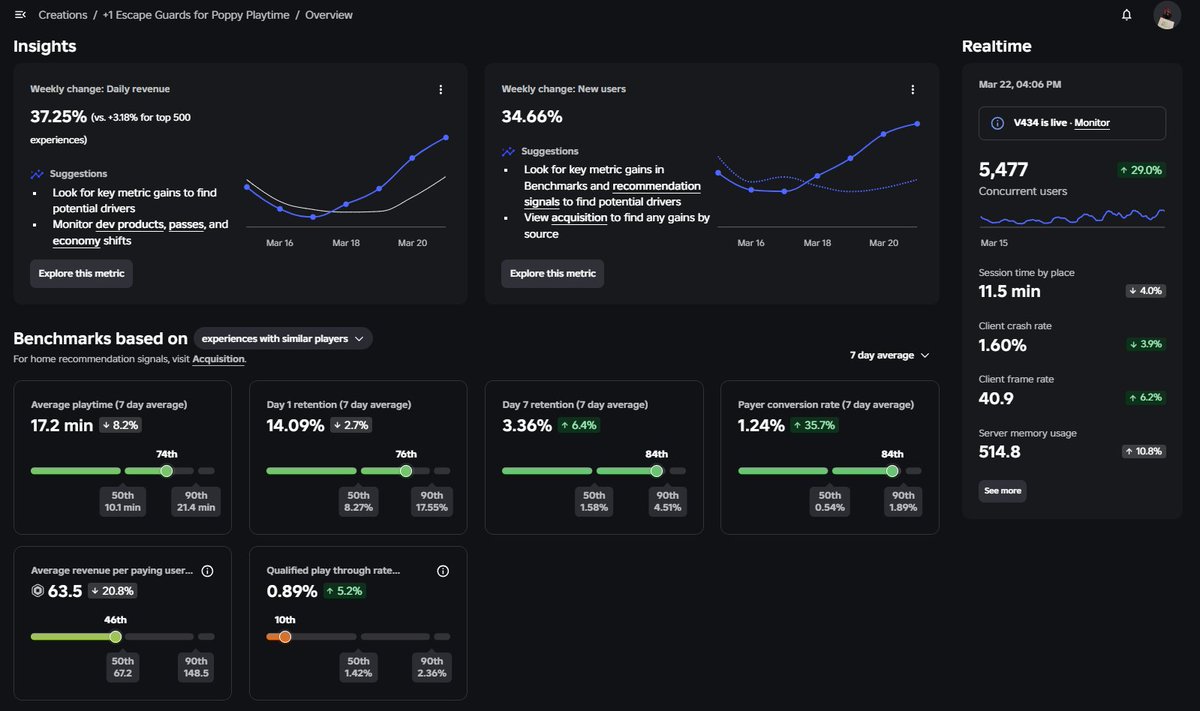Click the 50th 1.42% benchmark label
1200x711 pixels.
pos(358,667)
